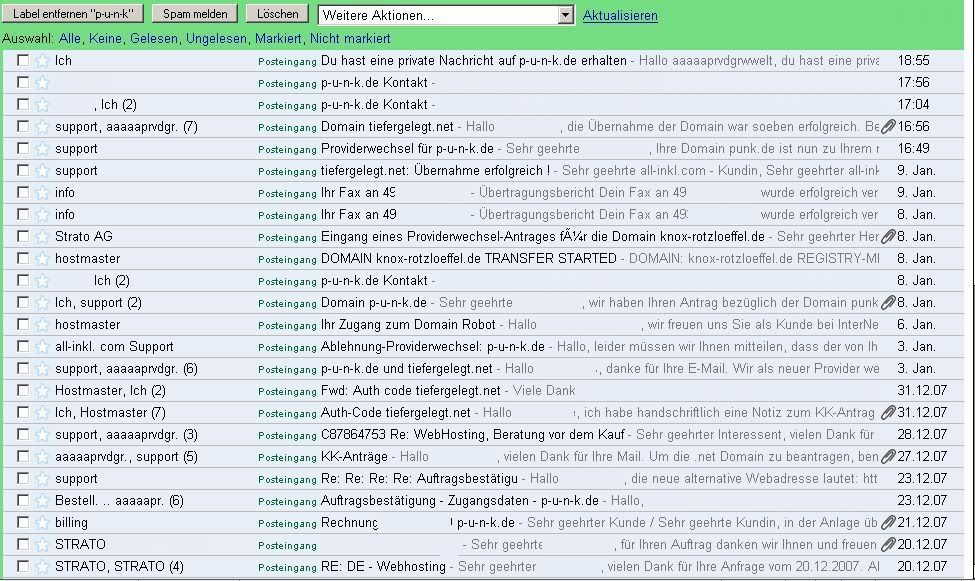Viewport: 975px width, 581px height.
Task: Select Gelesen in Auswahl
Action: coord(154,39)
